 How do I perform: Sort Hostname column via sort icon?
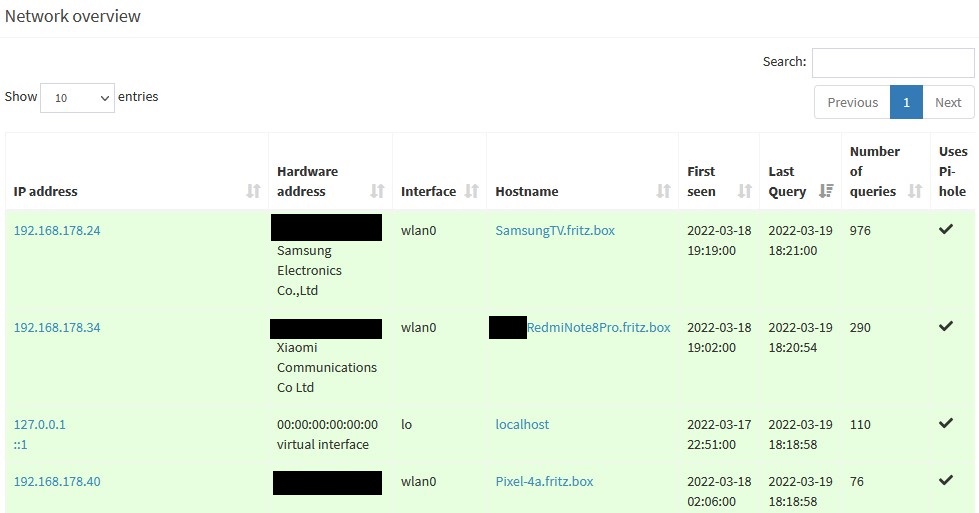point(663,191)
